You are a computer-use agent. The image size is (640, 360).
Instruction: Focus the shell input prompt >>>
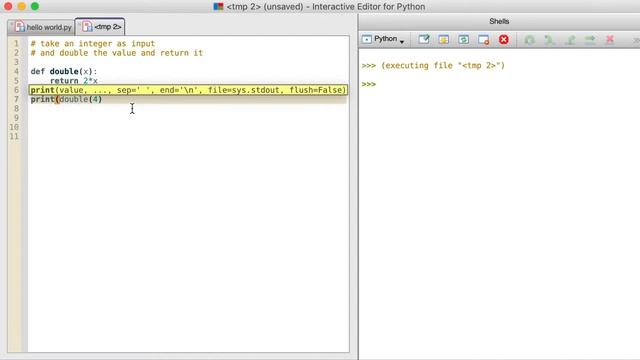coord(369,84)
